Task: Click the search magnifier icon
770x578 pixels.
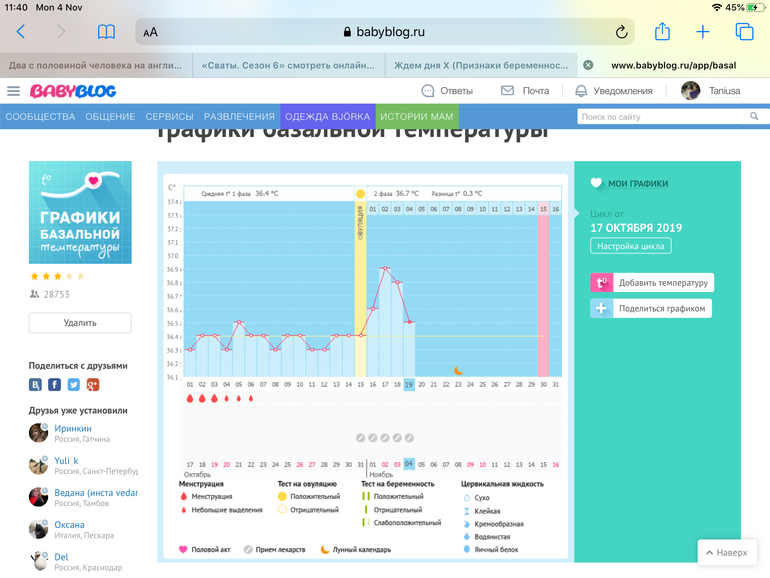Action: [x=752, y=117]
